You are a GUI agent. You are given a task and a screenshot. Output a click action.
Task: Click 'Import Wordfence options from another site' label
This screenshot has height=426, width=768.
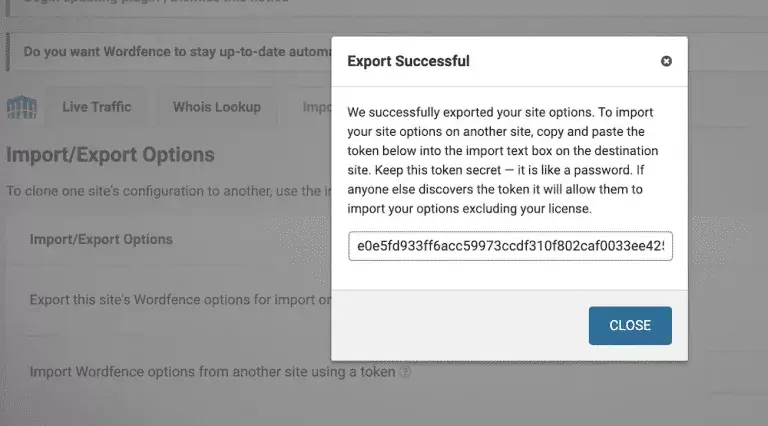tap(212, 372)
